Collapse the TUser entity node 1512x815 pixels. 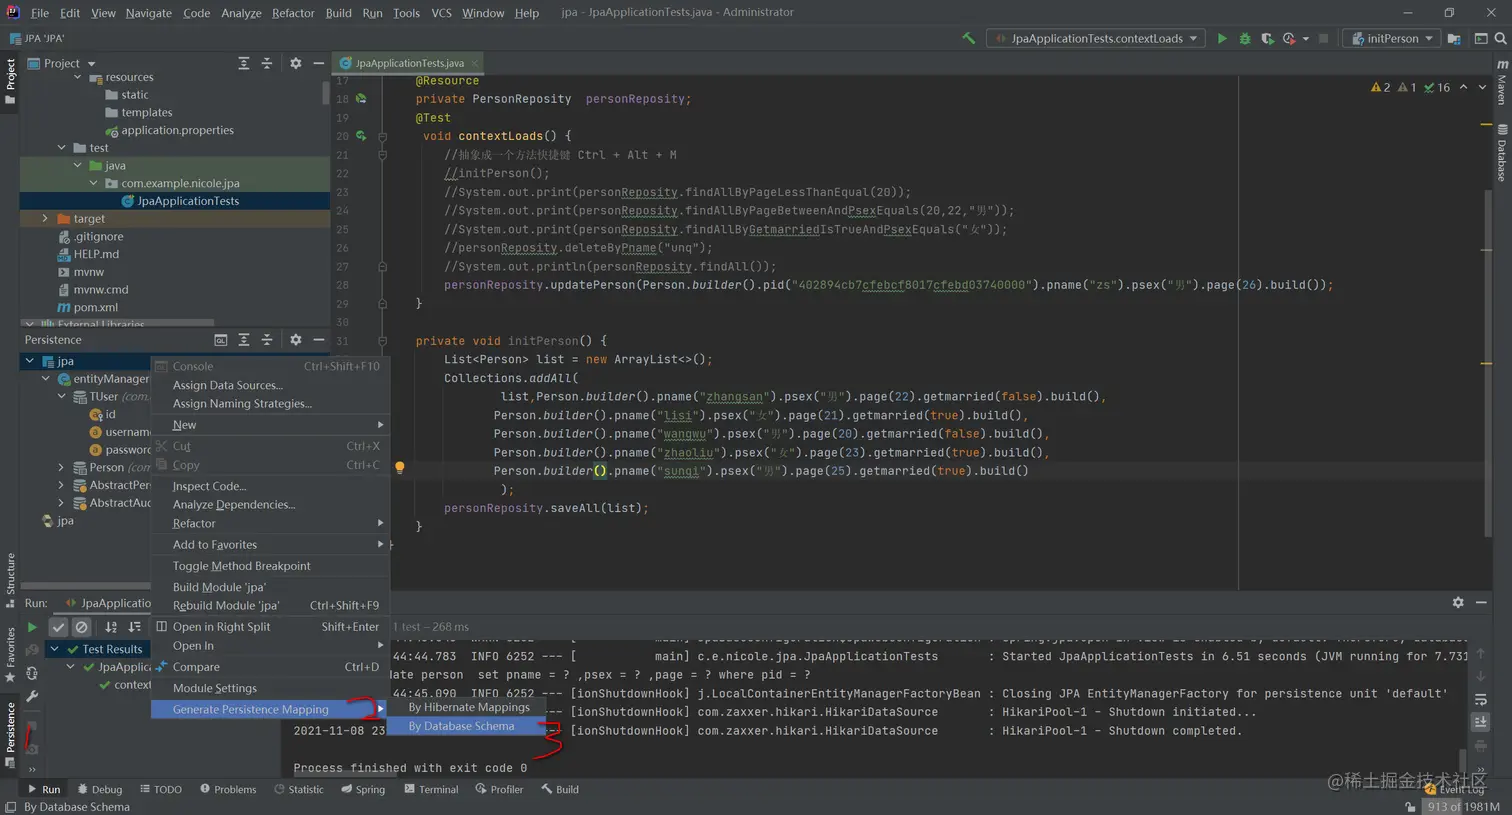pyautogui.click(x=62, y=396)
